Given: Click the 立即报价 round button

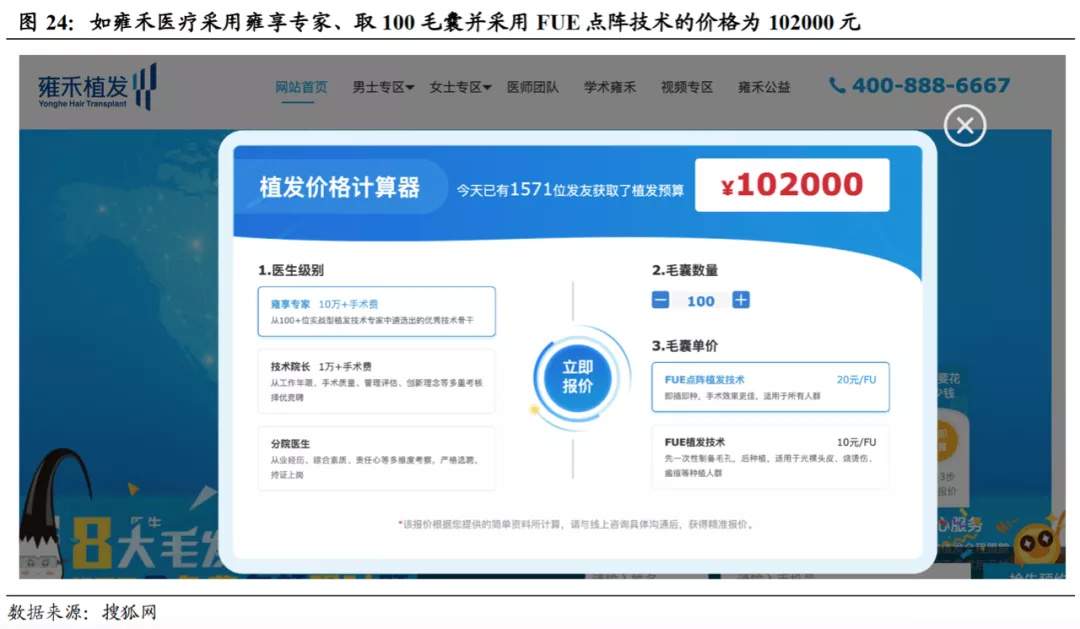Looking at the screenshot, I should point(577,377).
